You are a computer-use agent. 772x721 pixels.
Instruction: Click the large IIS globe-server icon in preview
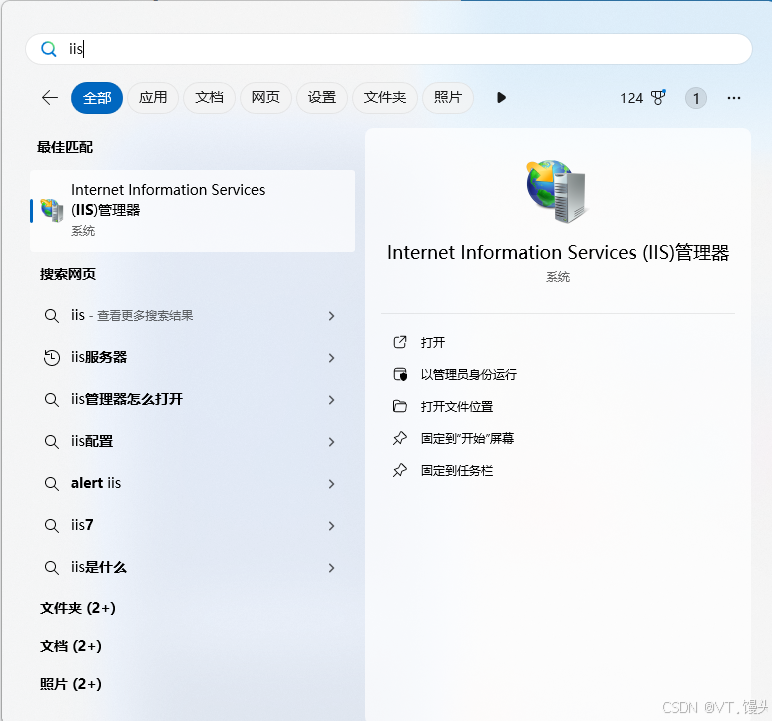[x=557, y=191]
